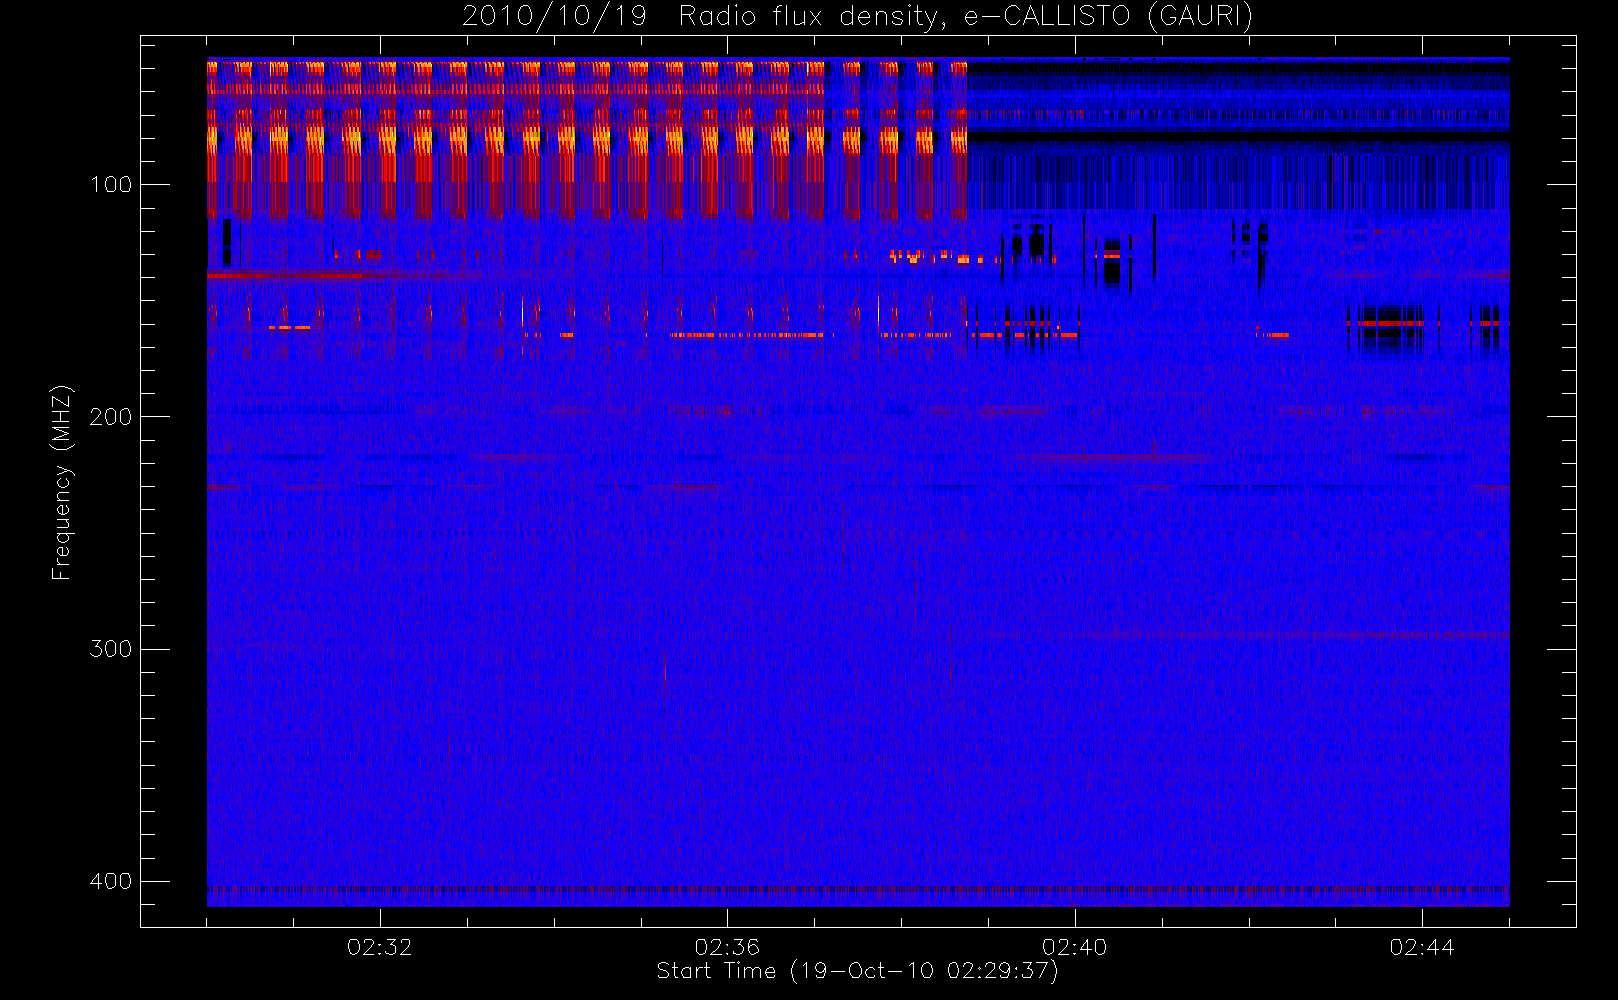The image size is (1618, 1000).
Task: Click the 'Frequency (MHZ)' y-axis label
Action: (x=62, y=482)
